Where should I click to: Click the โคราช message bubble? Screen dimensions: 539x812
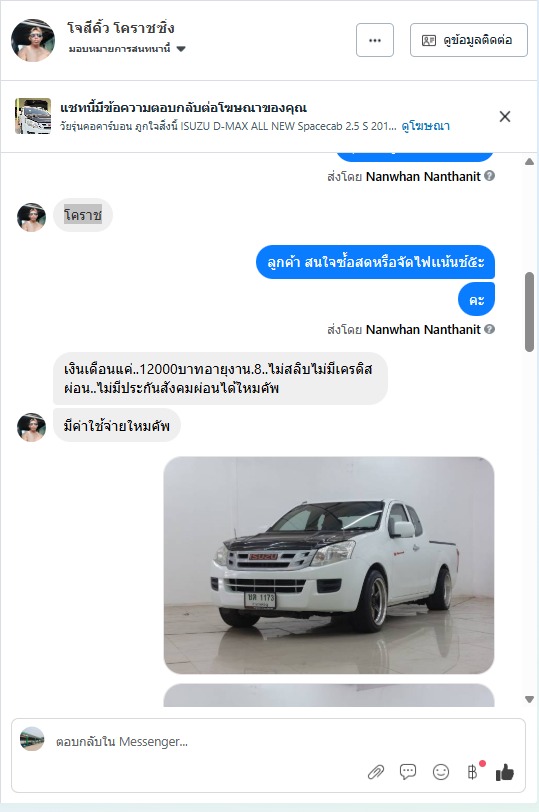tap(83, 214)
